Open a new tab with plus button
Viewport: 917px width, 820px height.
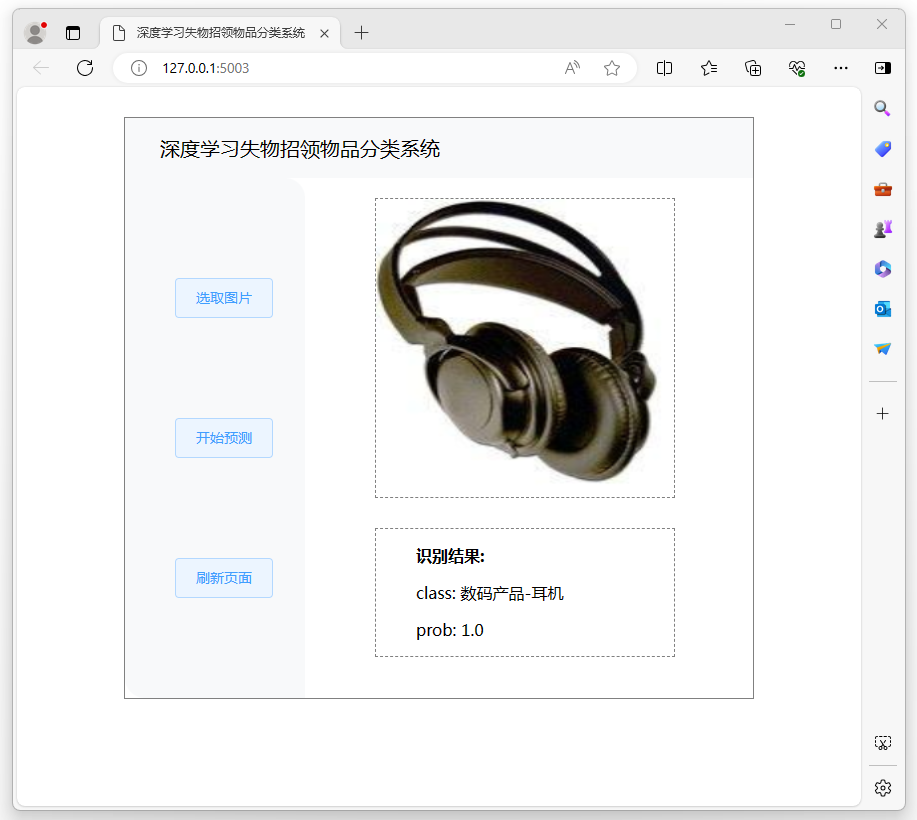361,33
